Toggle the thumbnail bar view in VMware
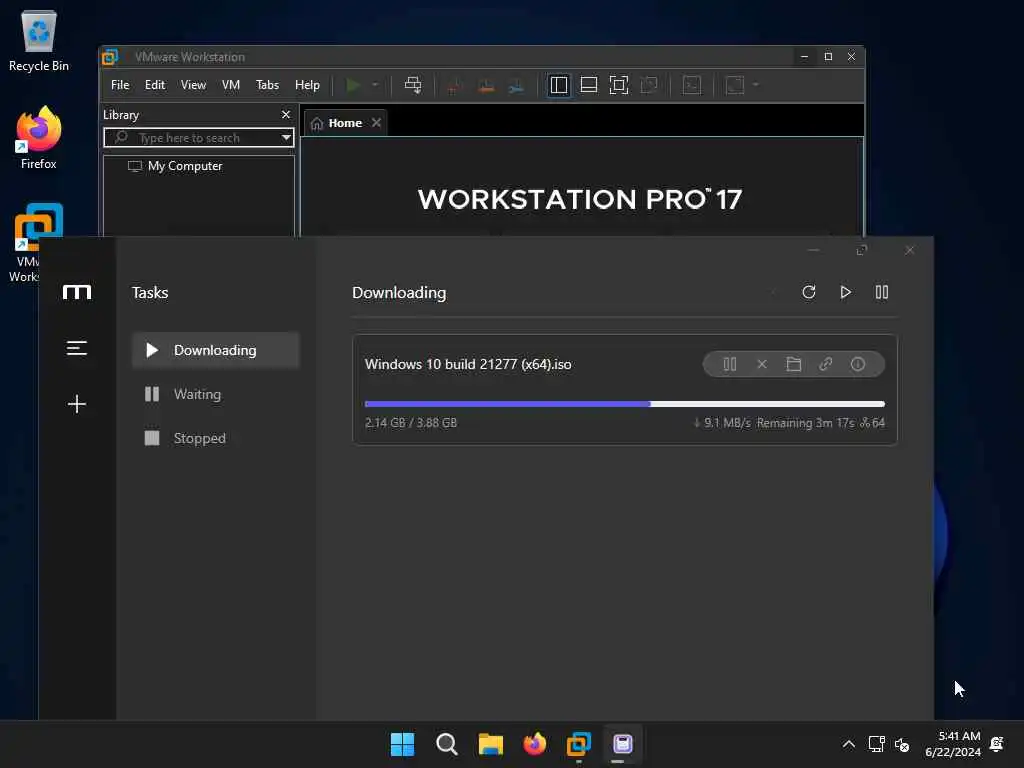 [589, 85]
